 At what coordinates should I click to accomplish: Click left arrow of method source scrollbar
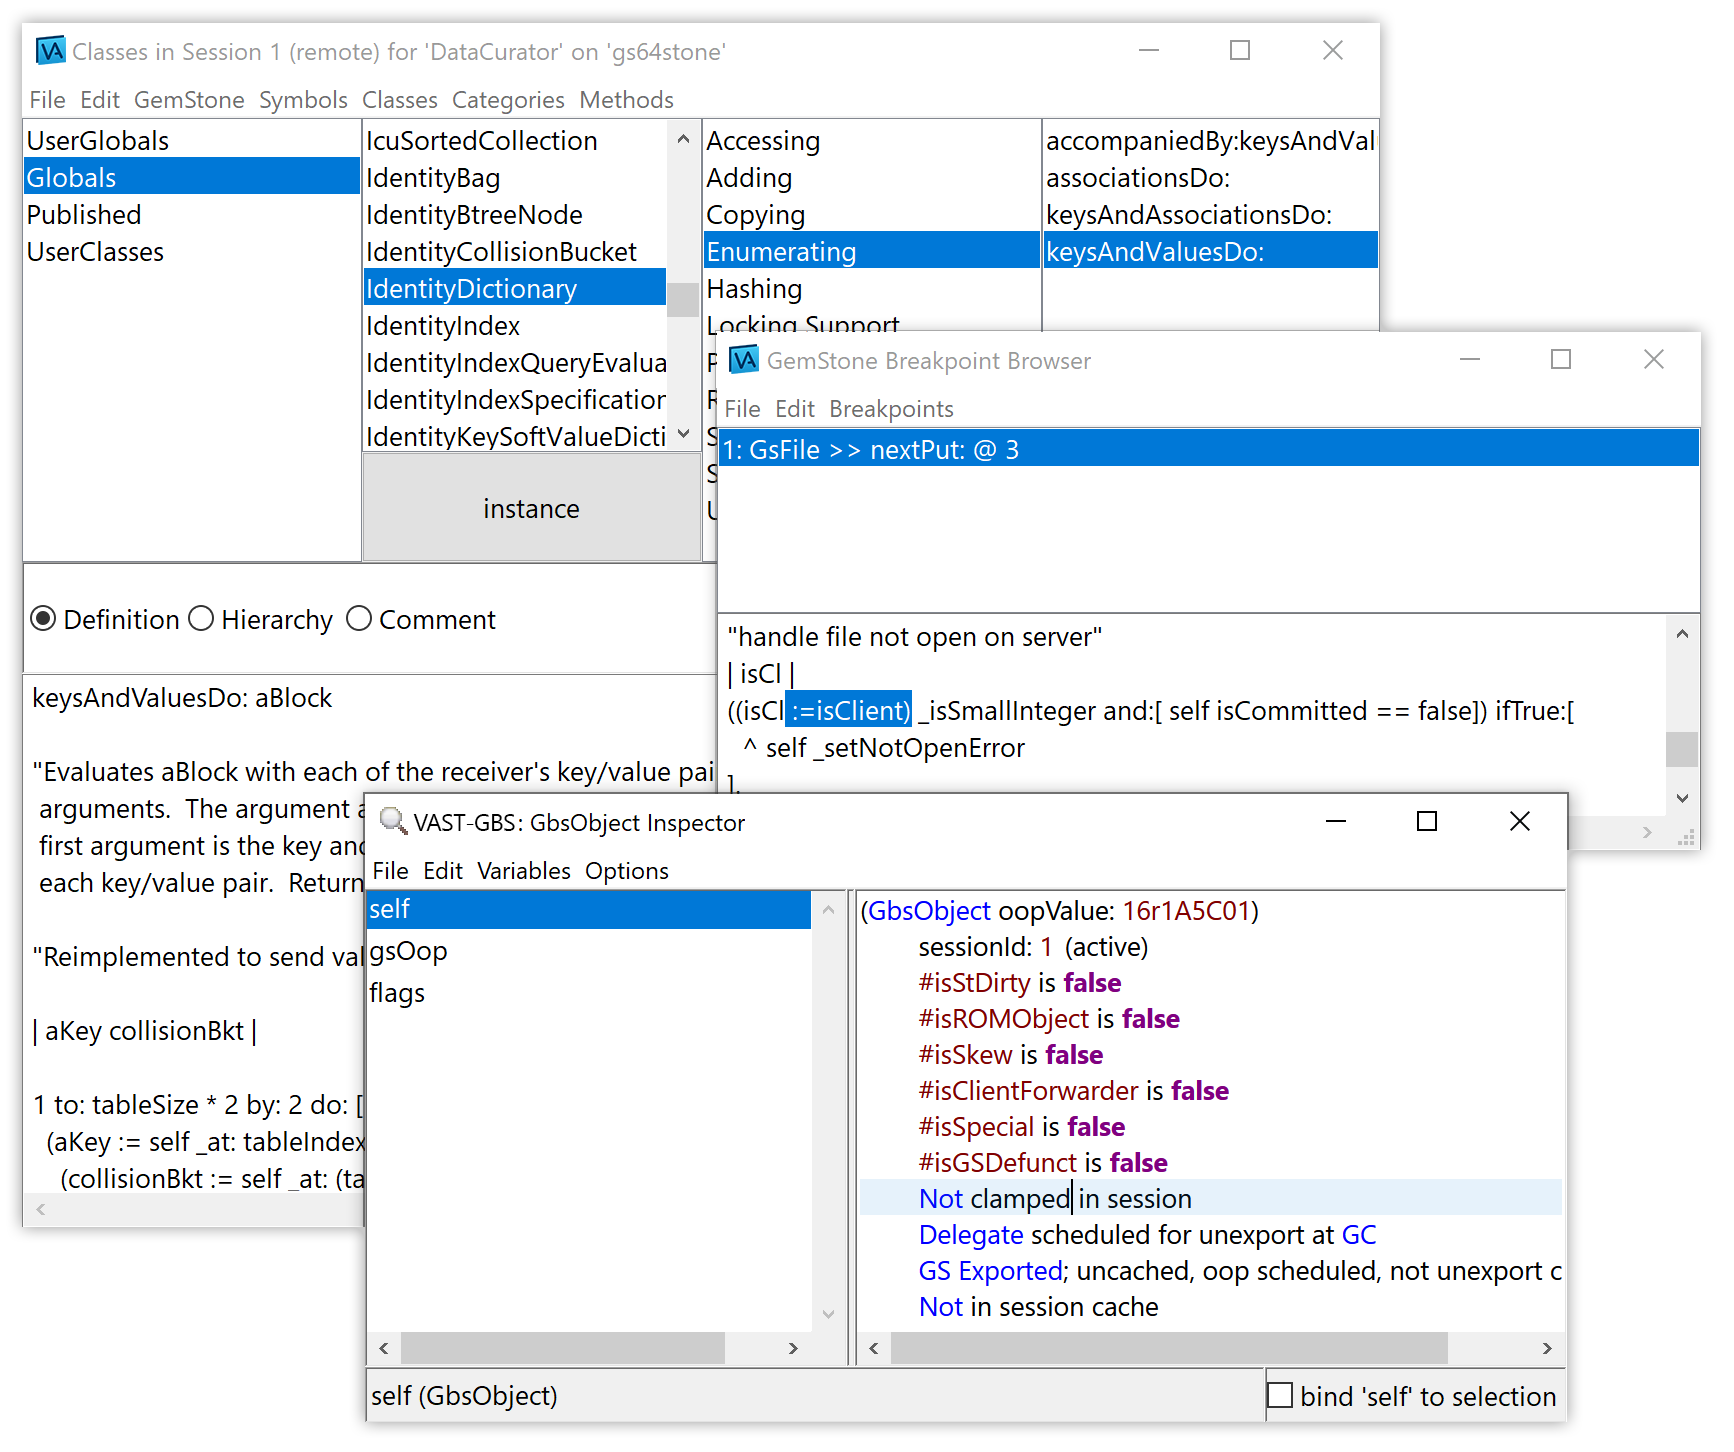41,1209
